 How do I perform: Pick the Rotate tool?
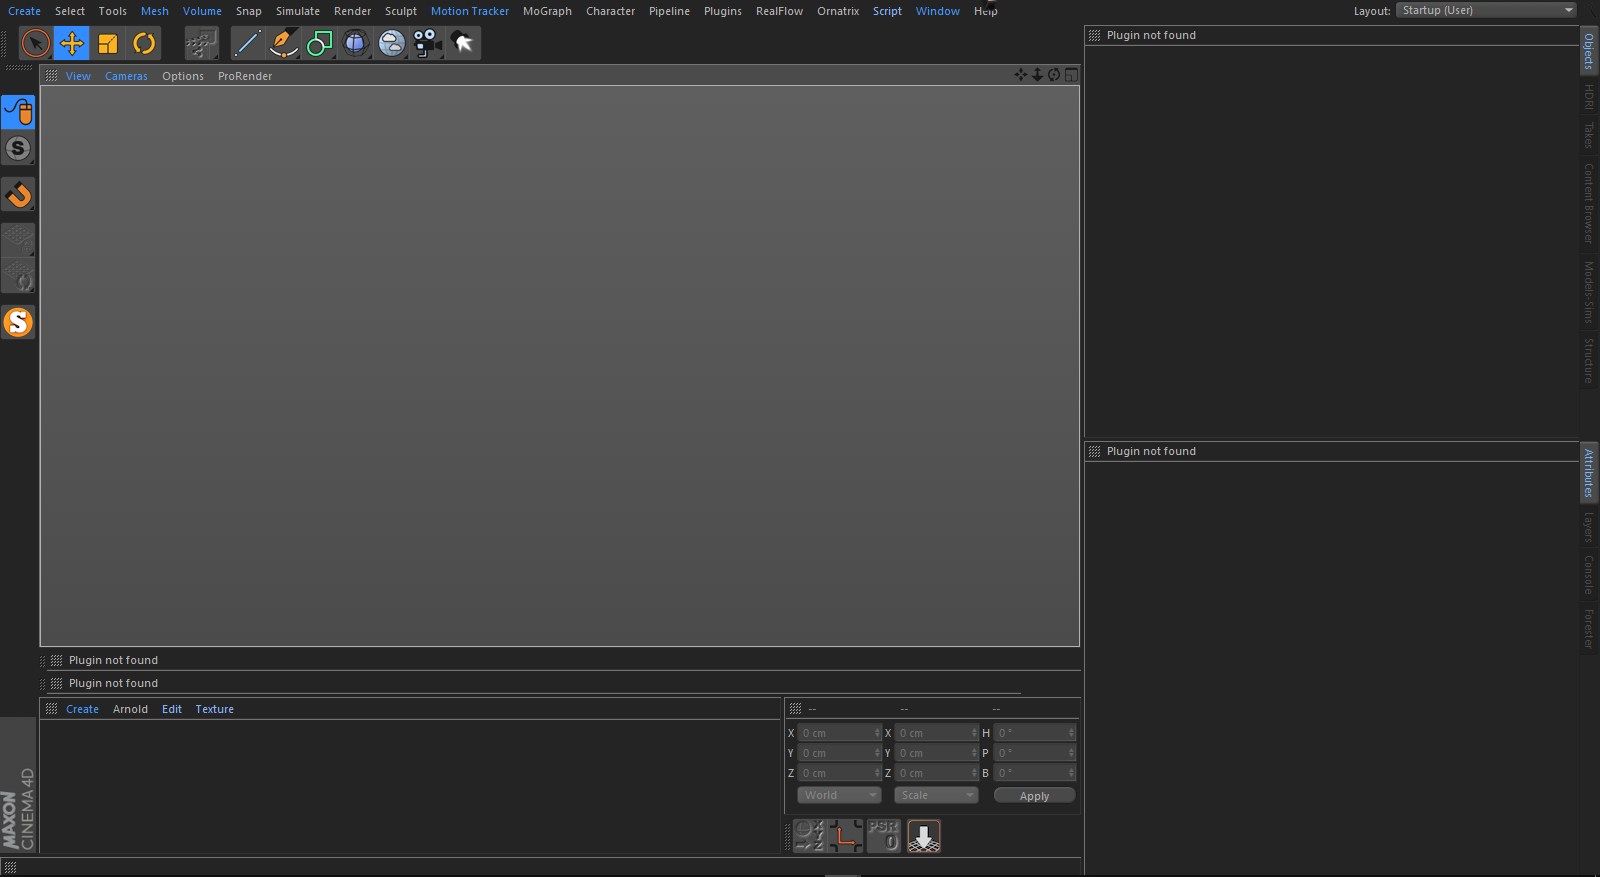pos(144,43)
